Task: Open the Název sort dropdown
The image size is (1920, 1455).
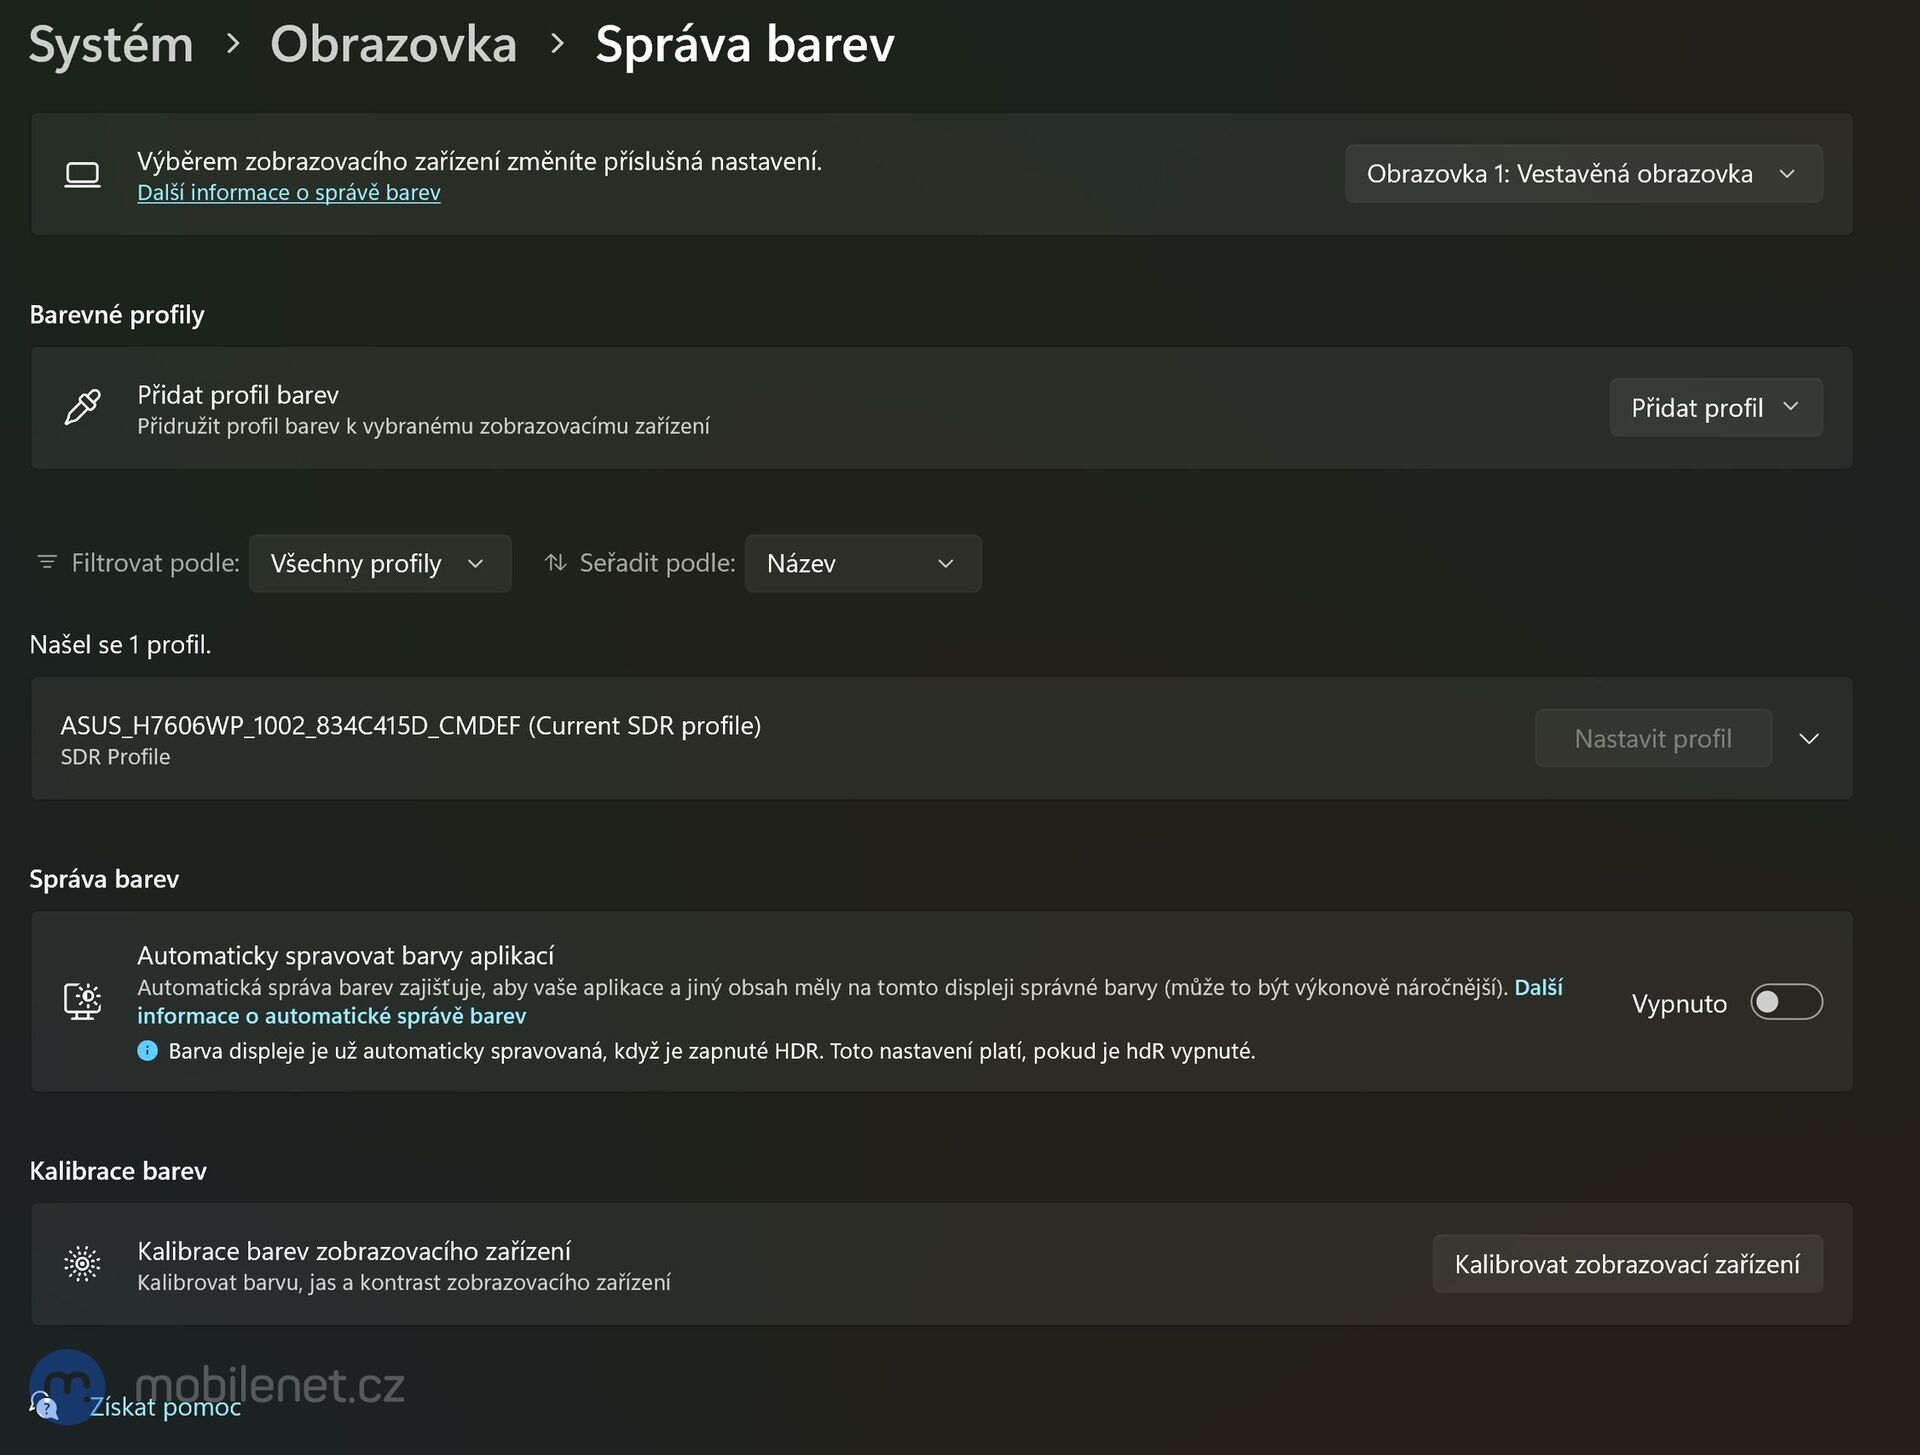Action: coord(862,564)
